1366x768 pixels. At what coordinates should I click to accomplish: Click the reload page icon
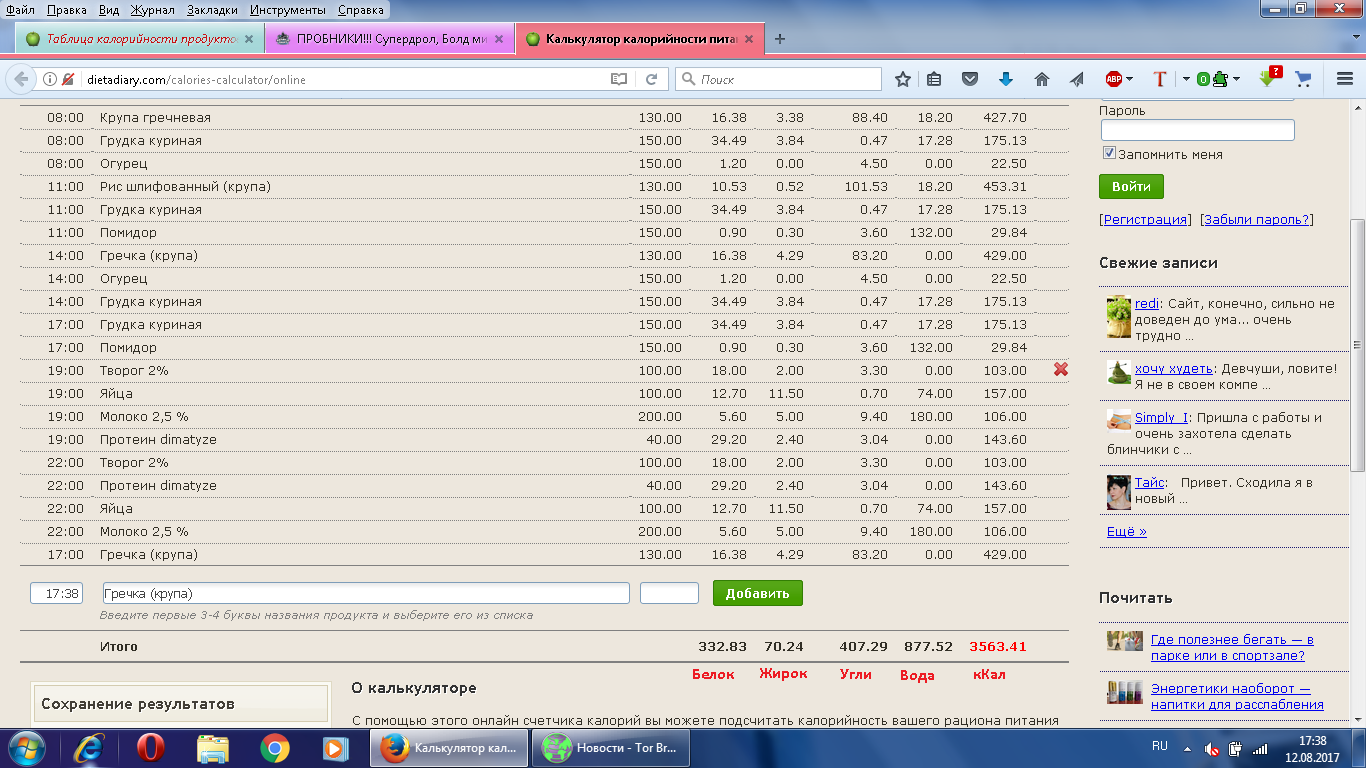click(x=651, y=79)
